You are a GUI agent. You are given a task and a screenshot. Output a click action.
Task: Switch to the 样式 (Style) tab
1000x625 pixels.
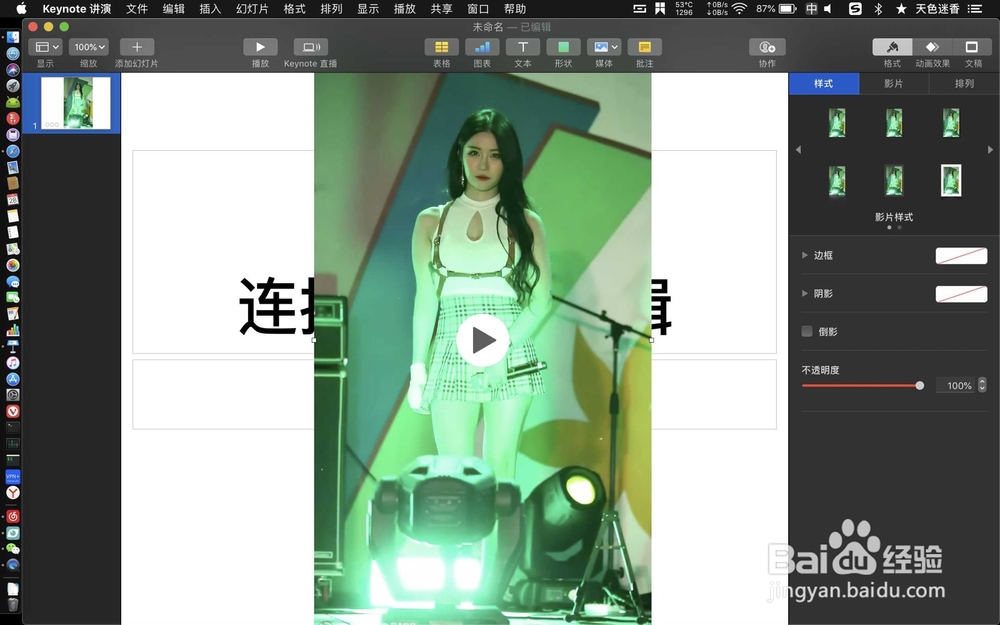[x=824, y=84]
